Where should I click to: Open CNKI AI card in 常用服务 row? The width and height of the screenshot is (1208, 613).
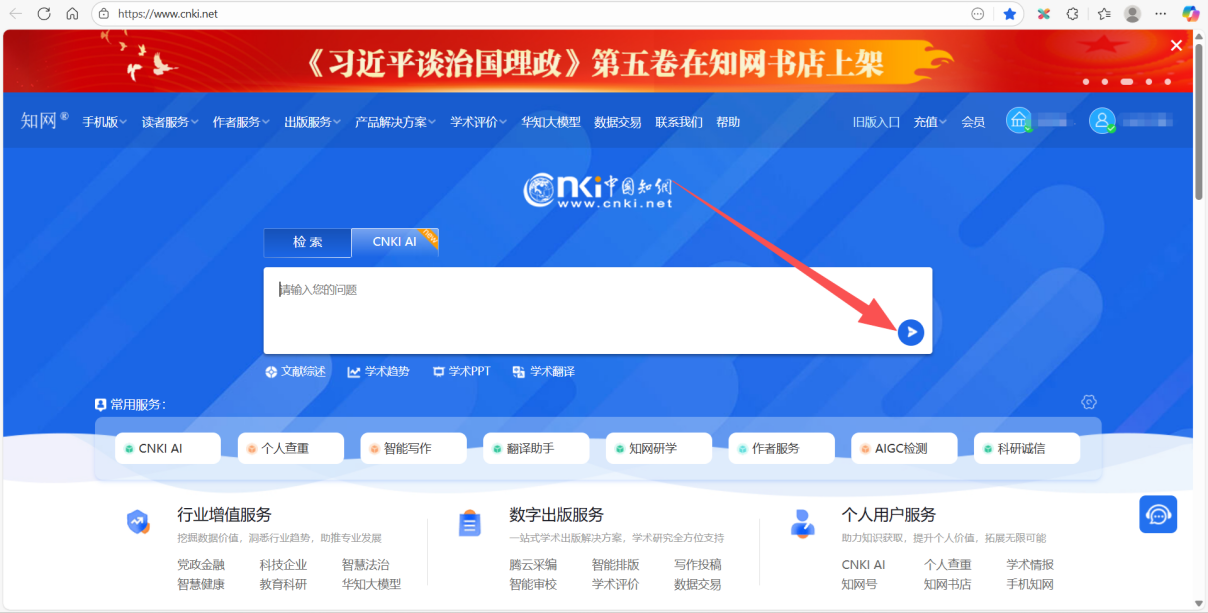[x=168, y=448]
